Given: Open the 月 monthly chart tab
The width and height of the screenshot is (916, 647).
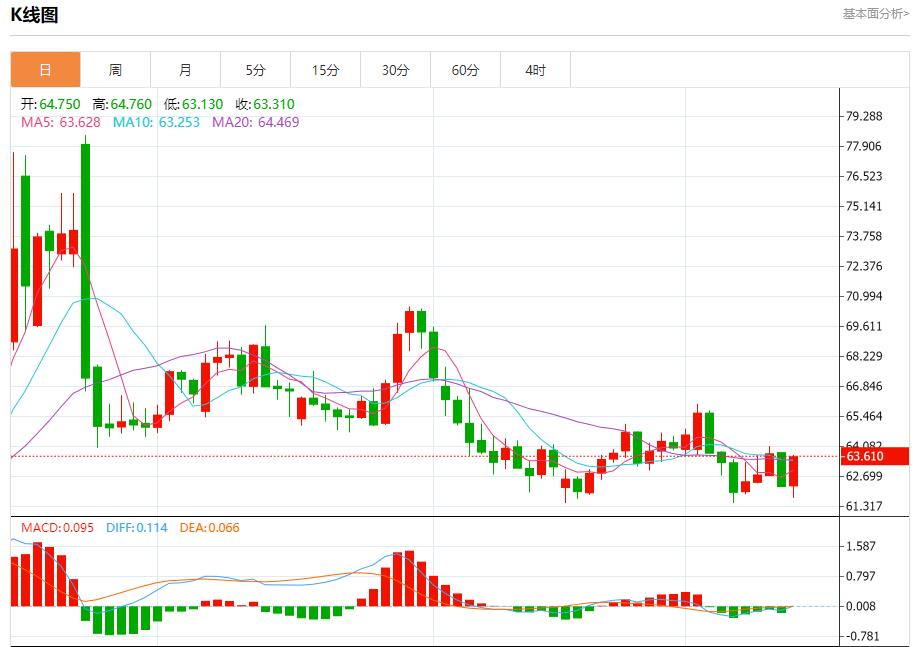Looking at the screenshot, I should [186, 70].
